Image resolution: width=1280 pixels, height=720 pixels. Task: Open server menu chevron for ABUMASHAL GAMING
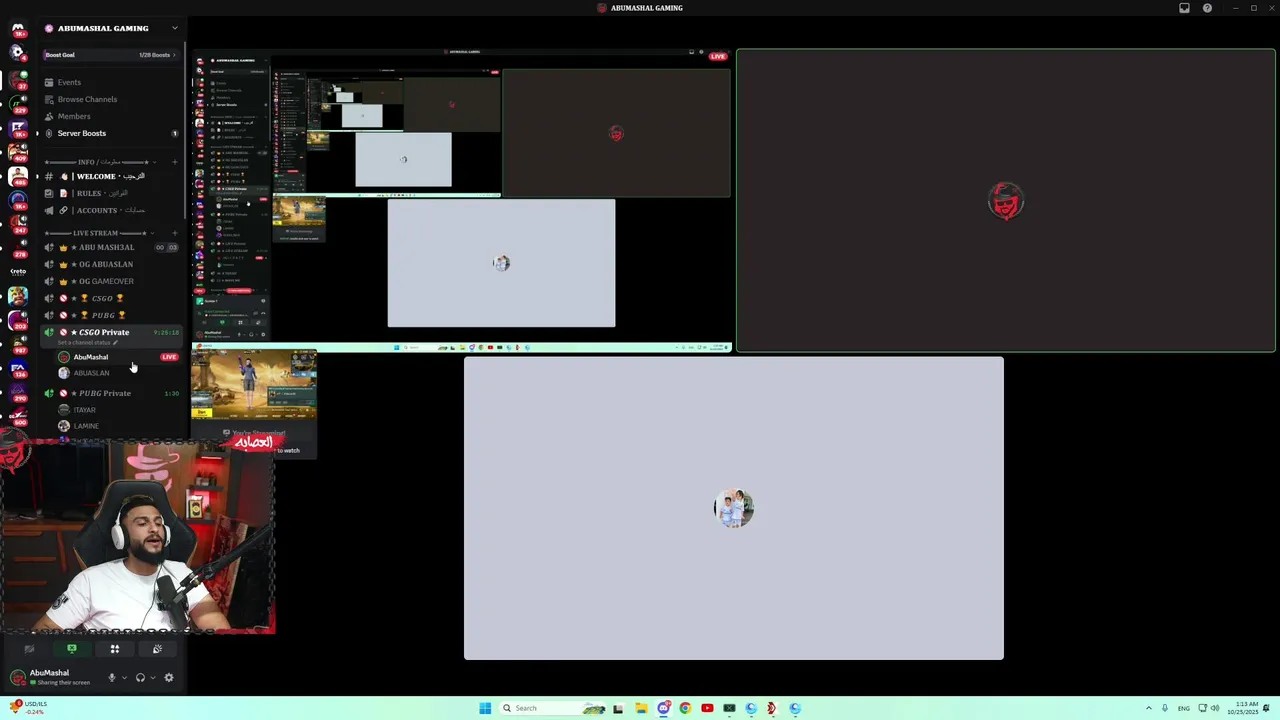[174, 28]
